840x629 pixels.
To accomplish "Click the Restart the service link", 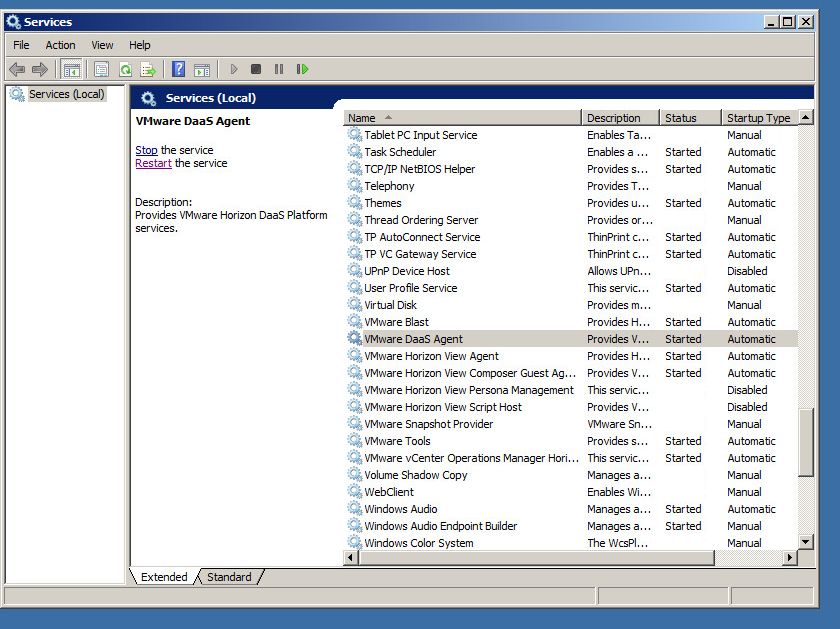I will click(153, 163).
